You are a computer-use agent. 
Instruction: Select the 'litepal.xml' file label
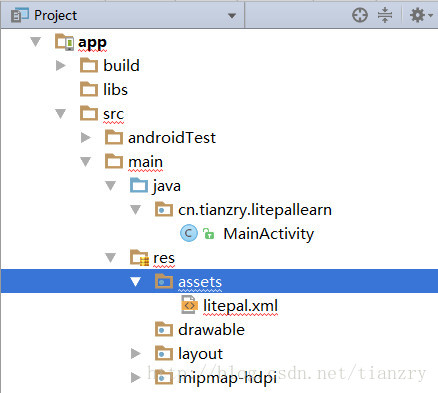tap(240, 306)
